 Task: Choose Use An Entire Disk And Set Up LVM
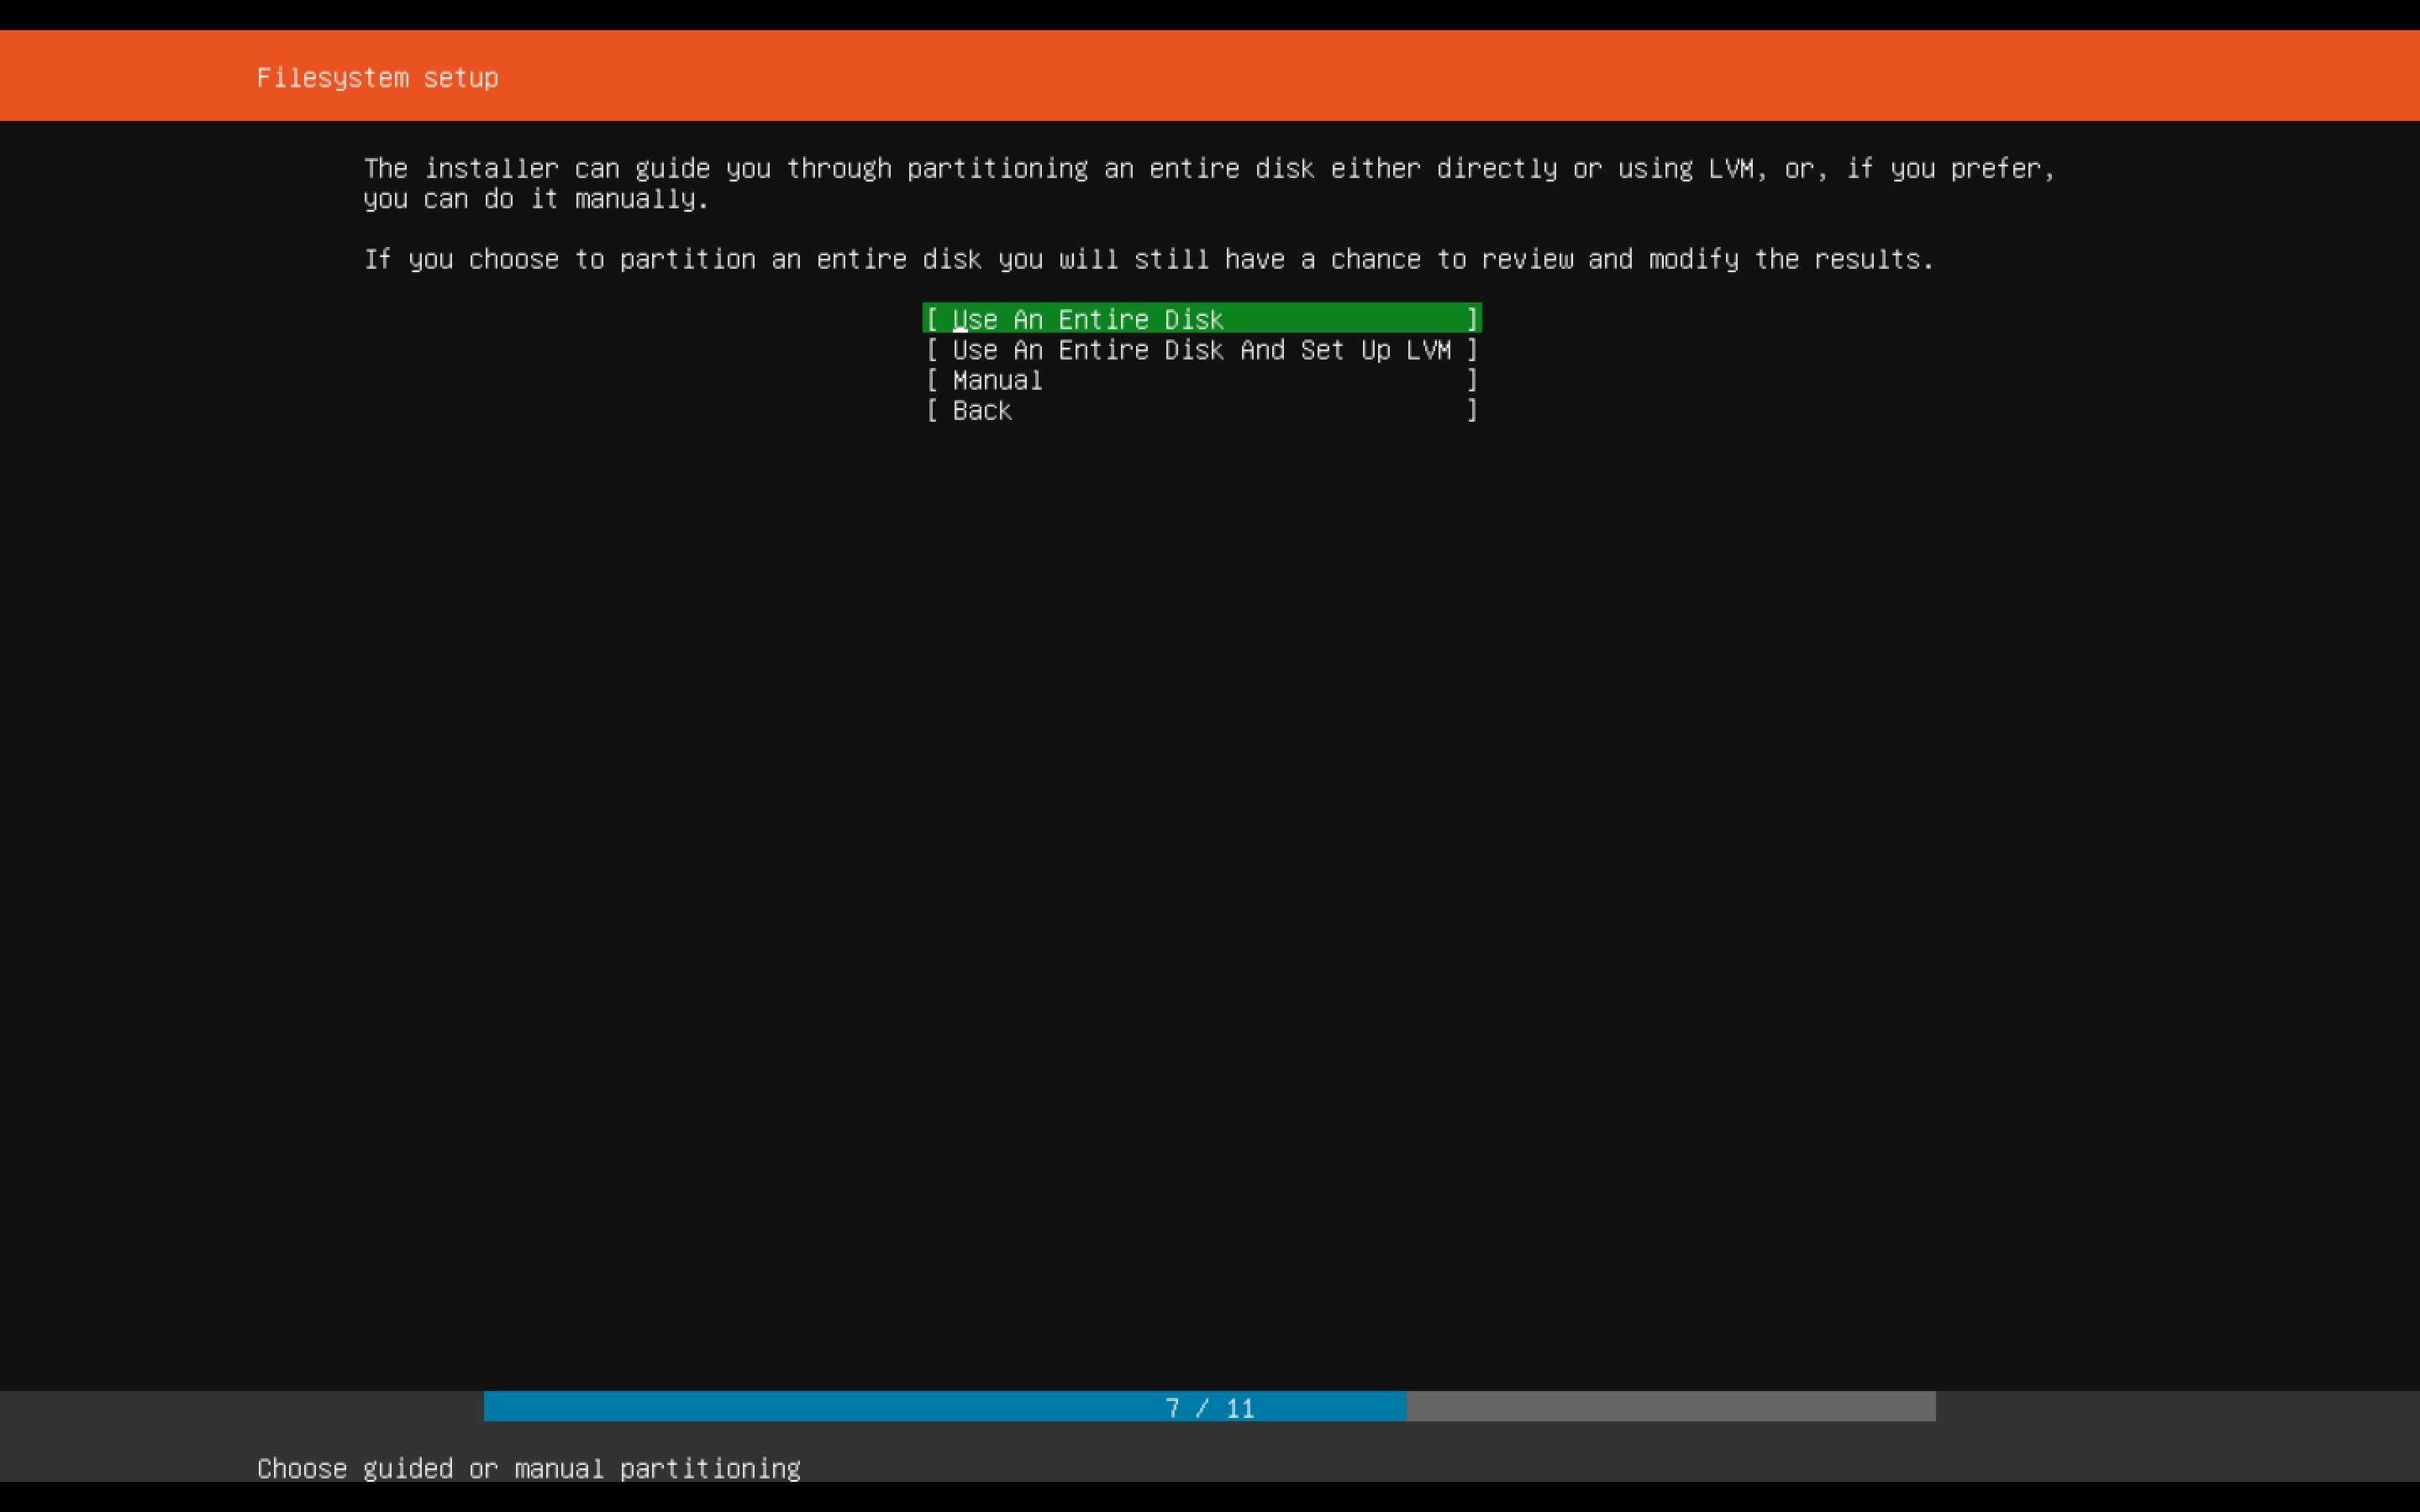tap(1201, 350)
